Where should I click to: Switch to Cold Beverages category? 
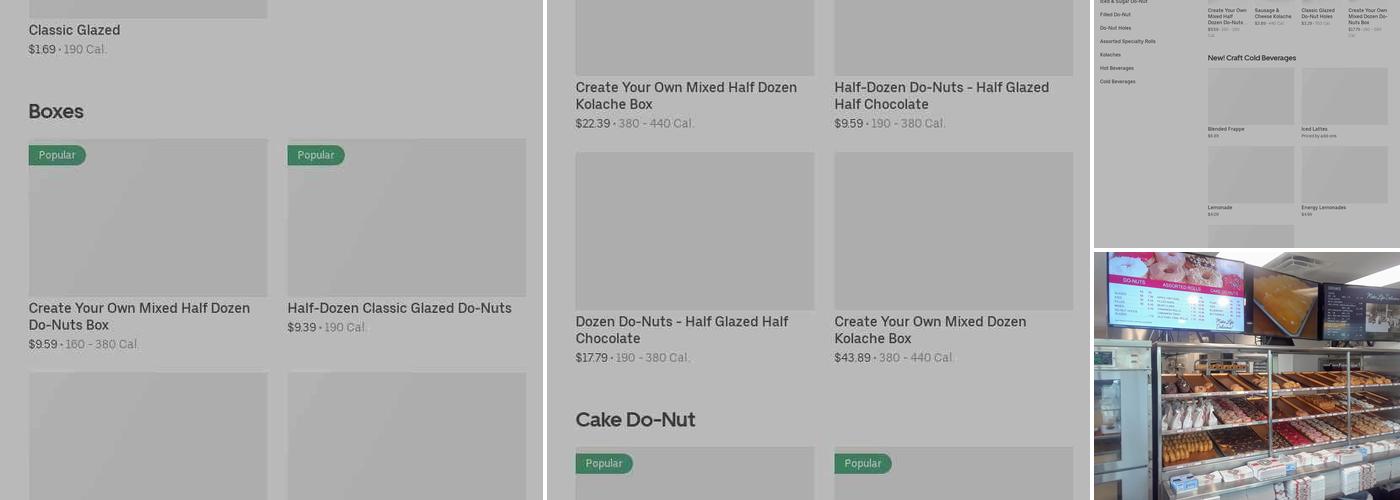coord(1117,81)
